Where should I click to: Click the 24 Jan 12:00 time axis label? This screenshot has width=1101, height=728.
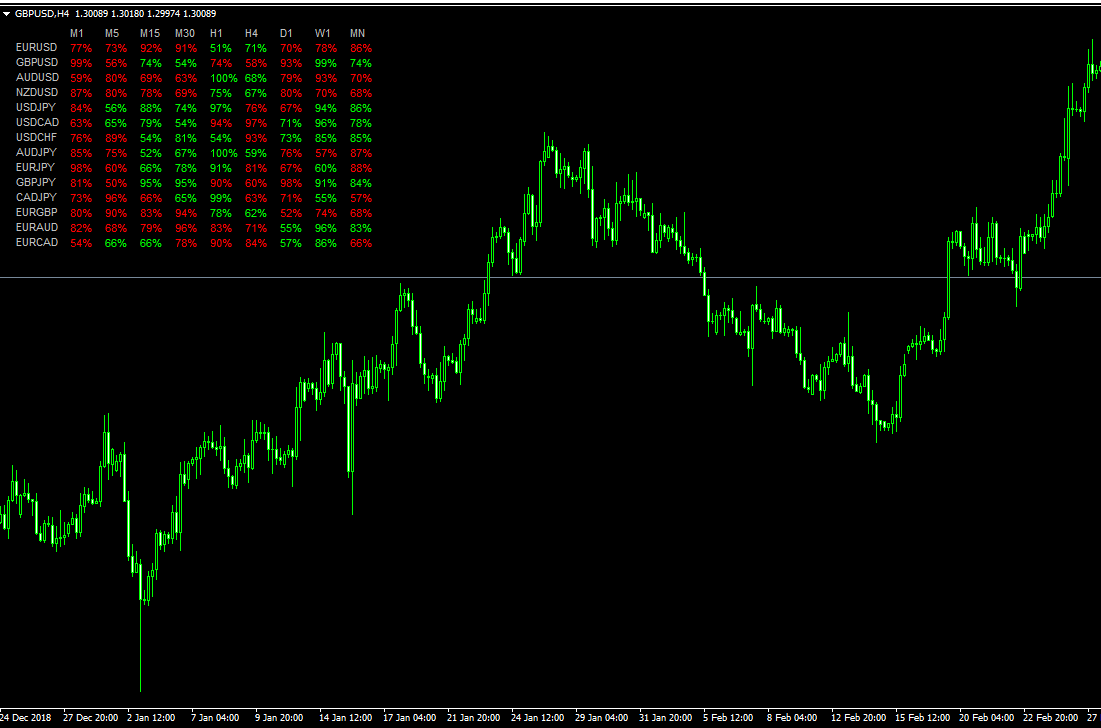(x=536, y=718)
